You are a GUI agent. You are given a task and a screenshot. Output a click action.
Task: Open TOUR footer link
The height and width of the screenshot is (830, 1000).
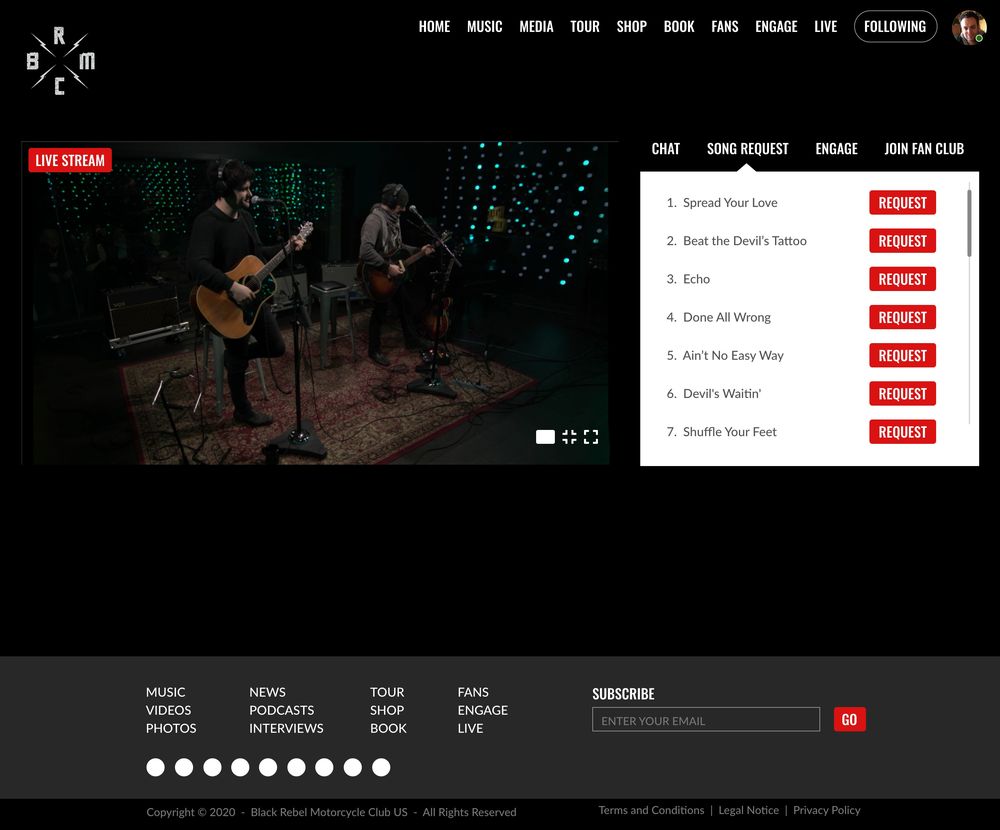click(x=387, y=692)
